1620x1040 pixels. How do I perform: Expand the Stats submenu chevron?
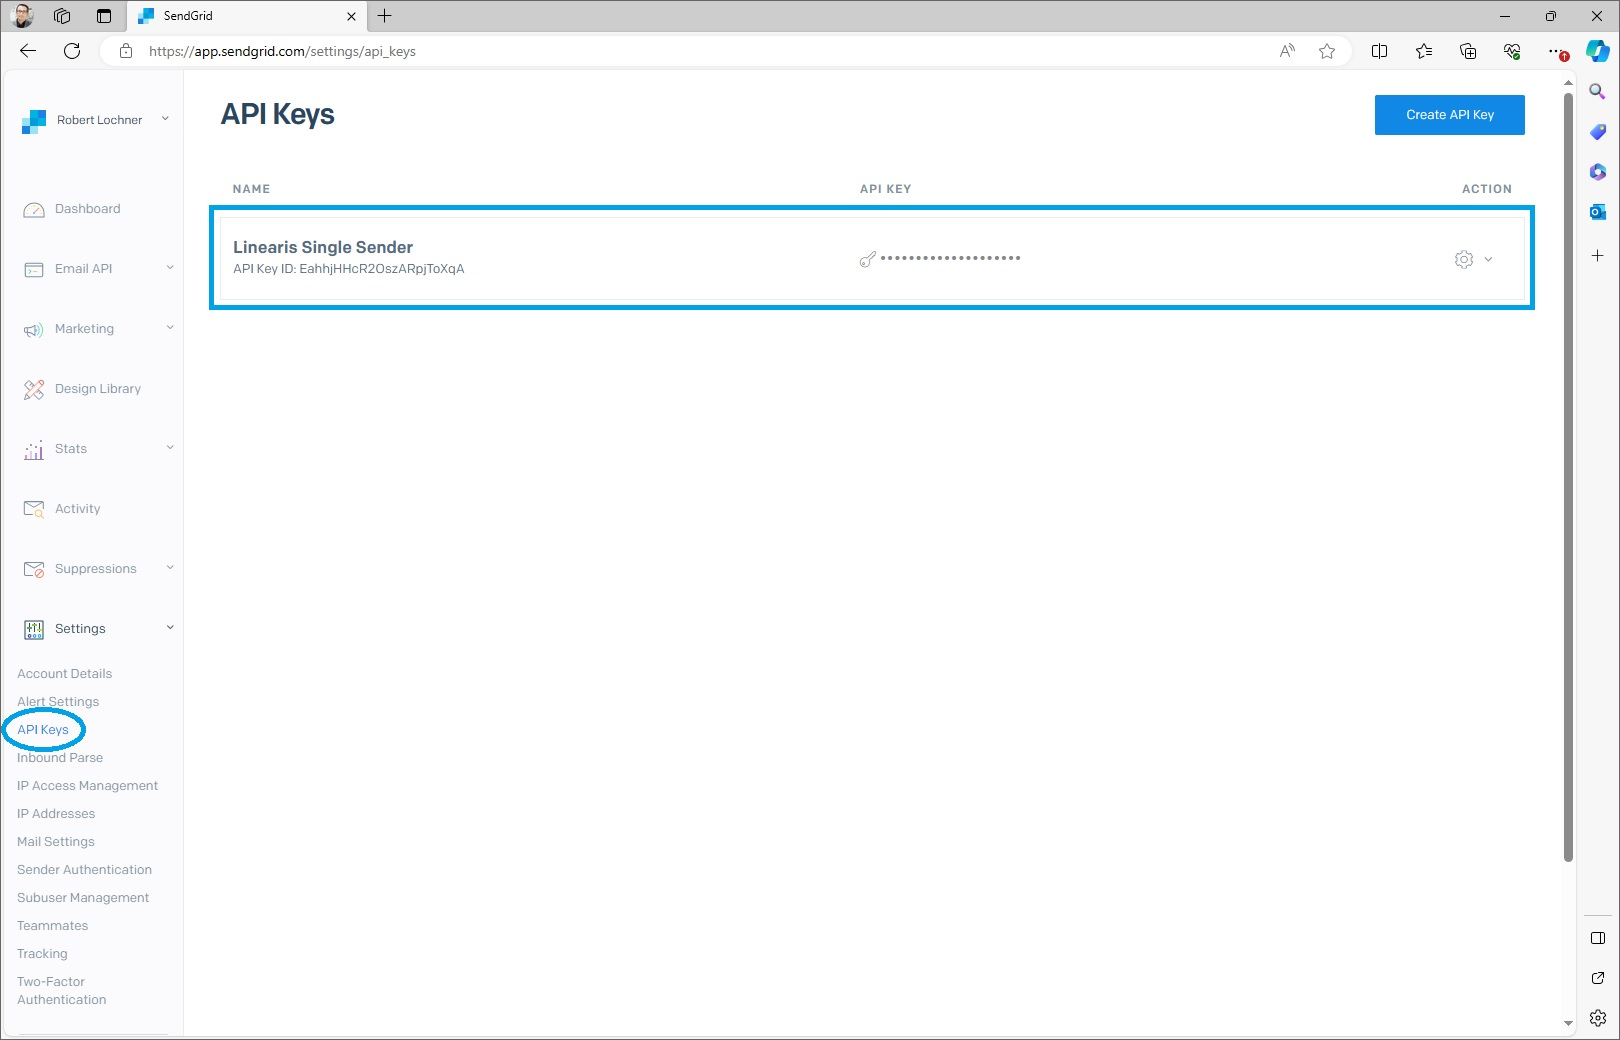point(170,448)
